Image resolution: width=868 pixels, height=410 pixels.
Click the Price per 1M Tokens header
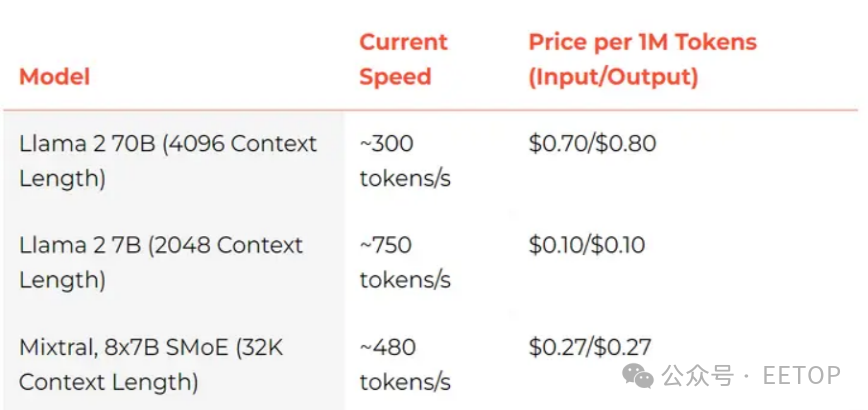tap(642, 42)
